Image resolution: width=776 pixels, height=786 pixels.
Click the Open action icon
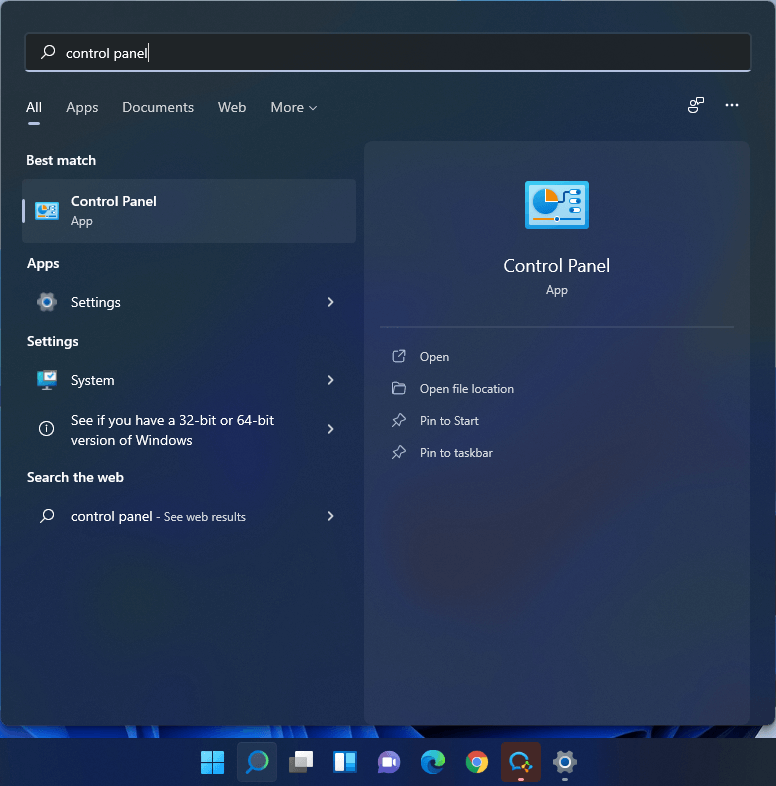[x=399, y=356]
